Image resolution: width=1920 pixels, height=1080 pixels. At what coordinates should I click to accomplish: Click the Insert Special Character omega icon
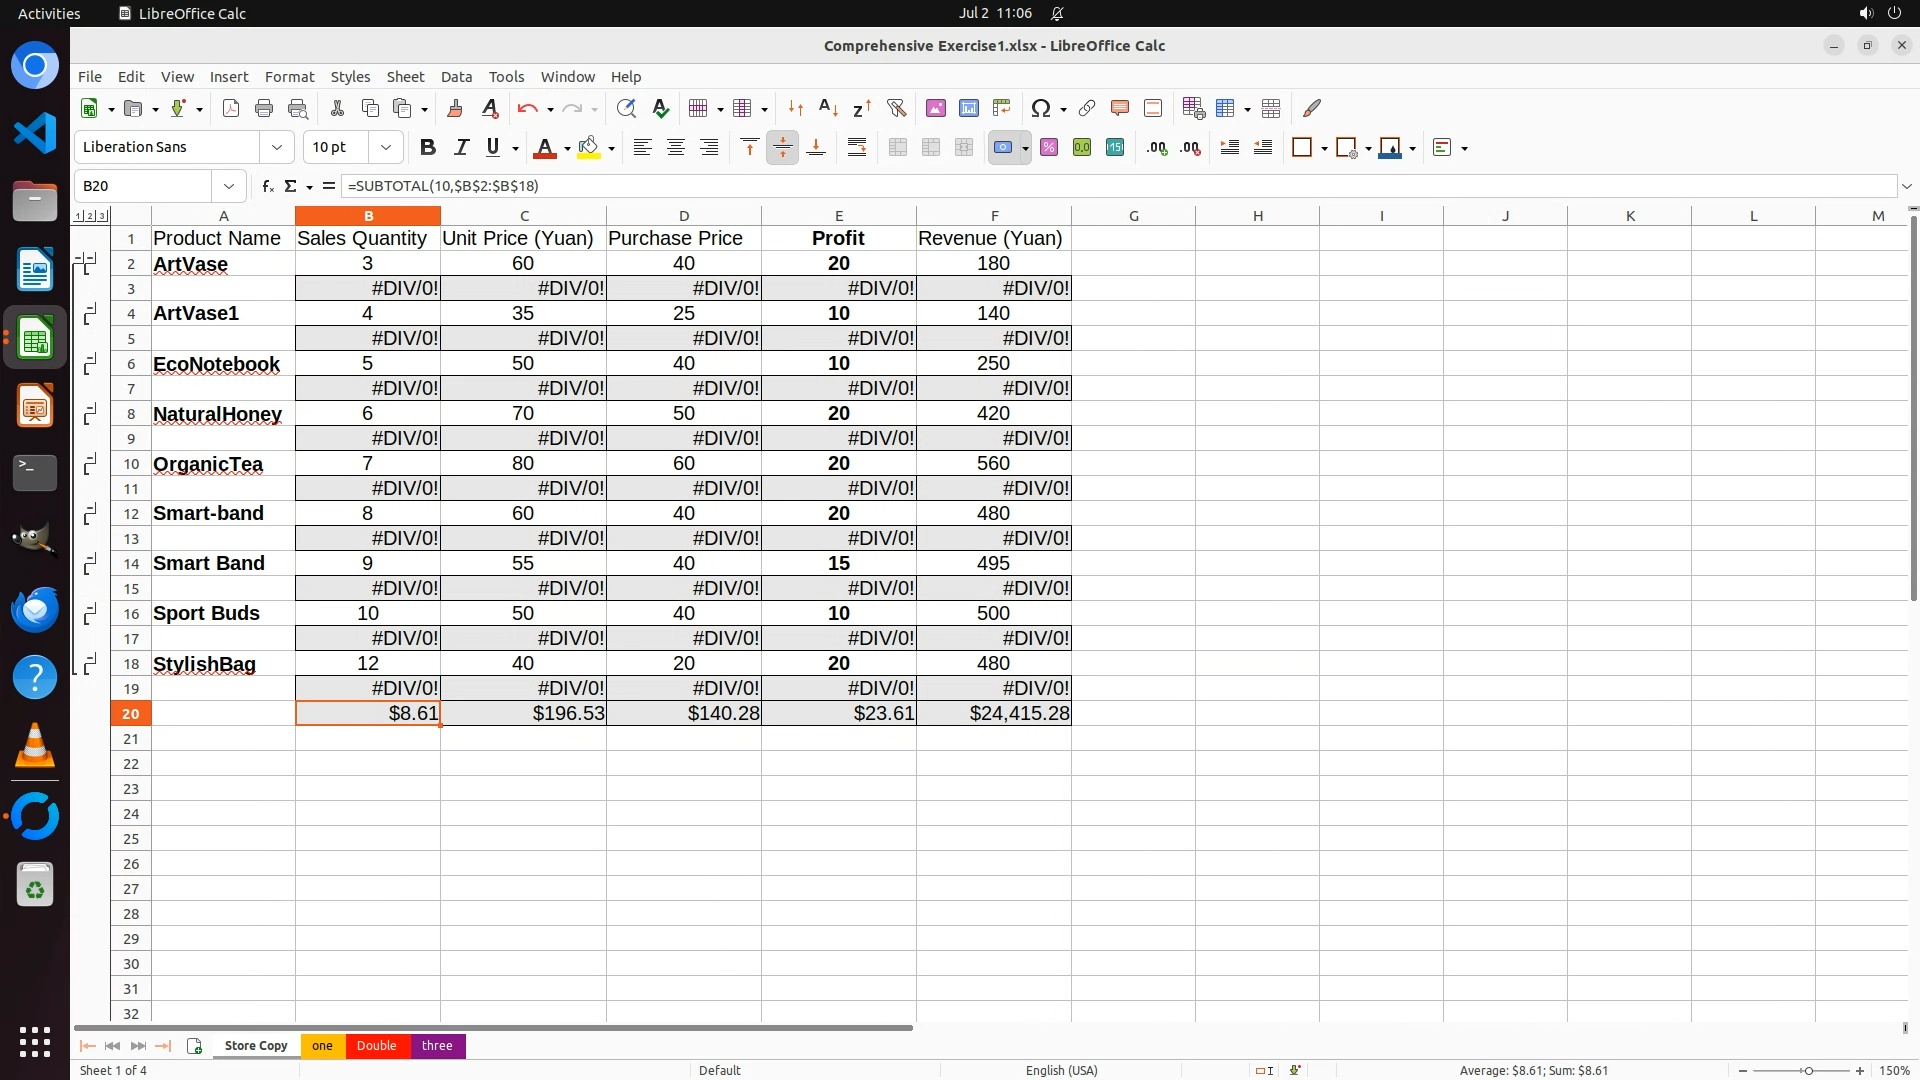click(x=1040, y=108)
